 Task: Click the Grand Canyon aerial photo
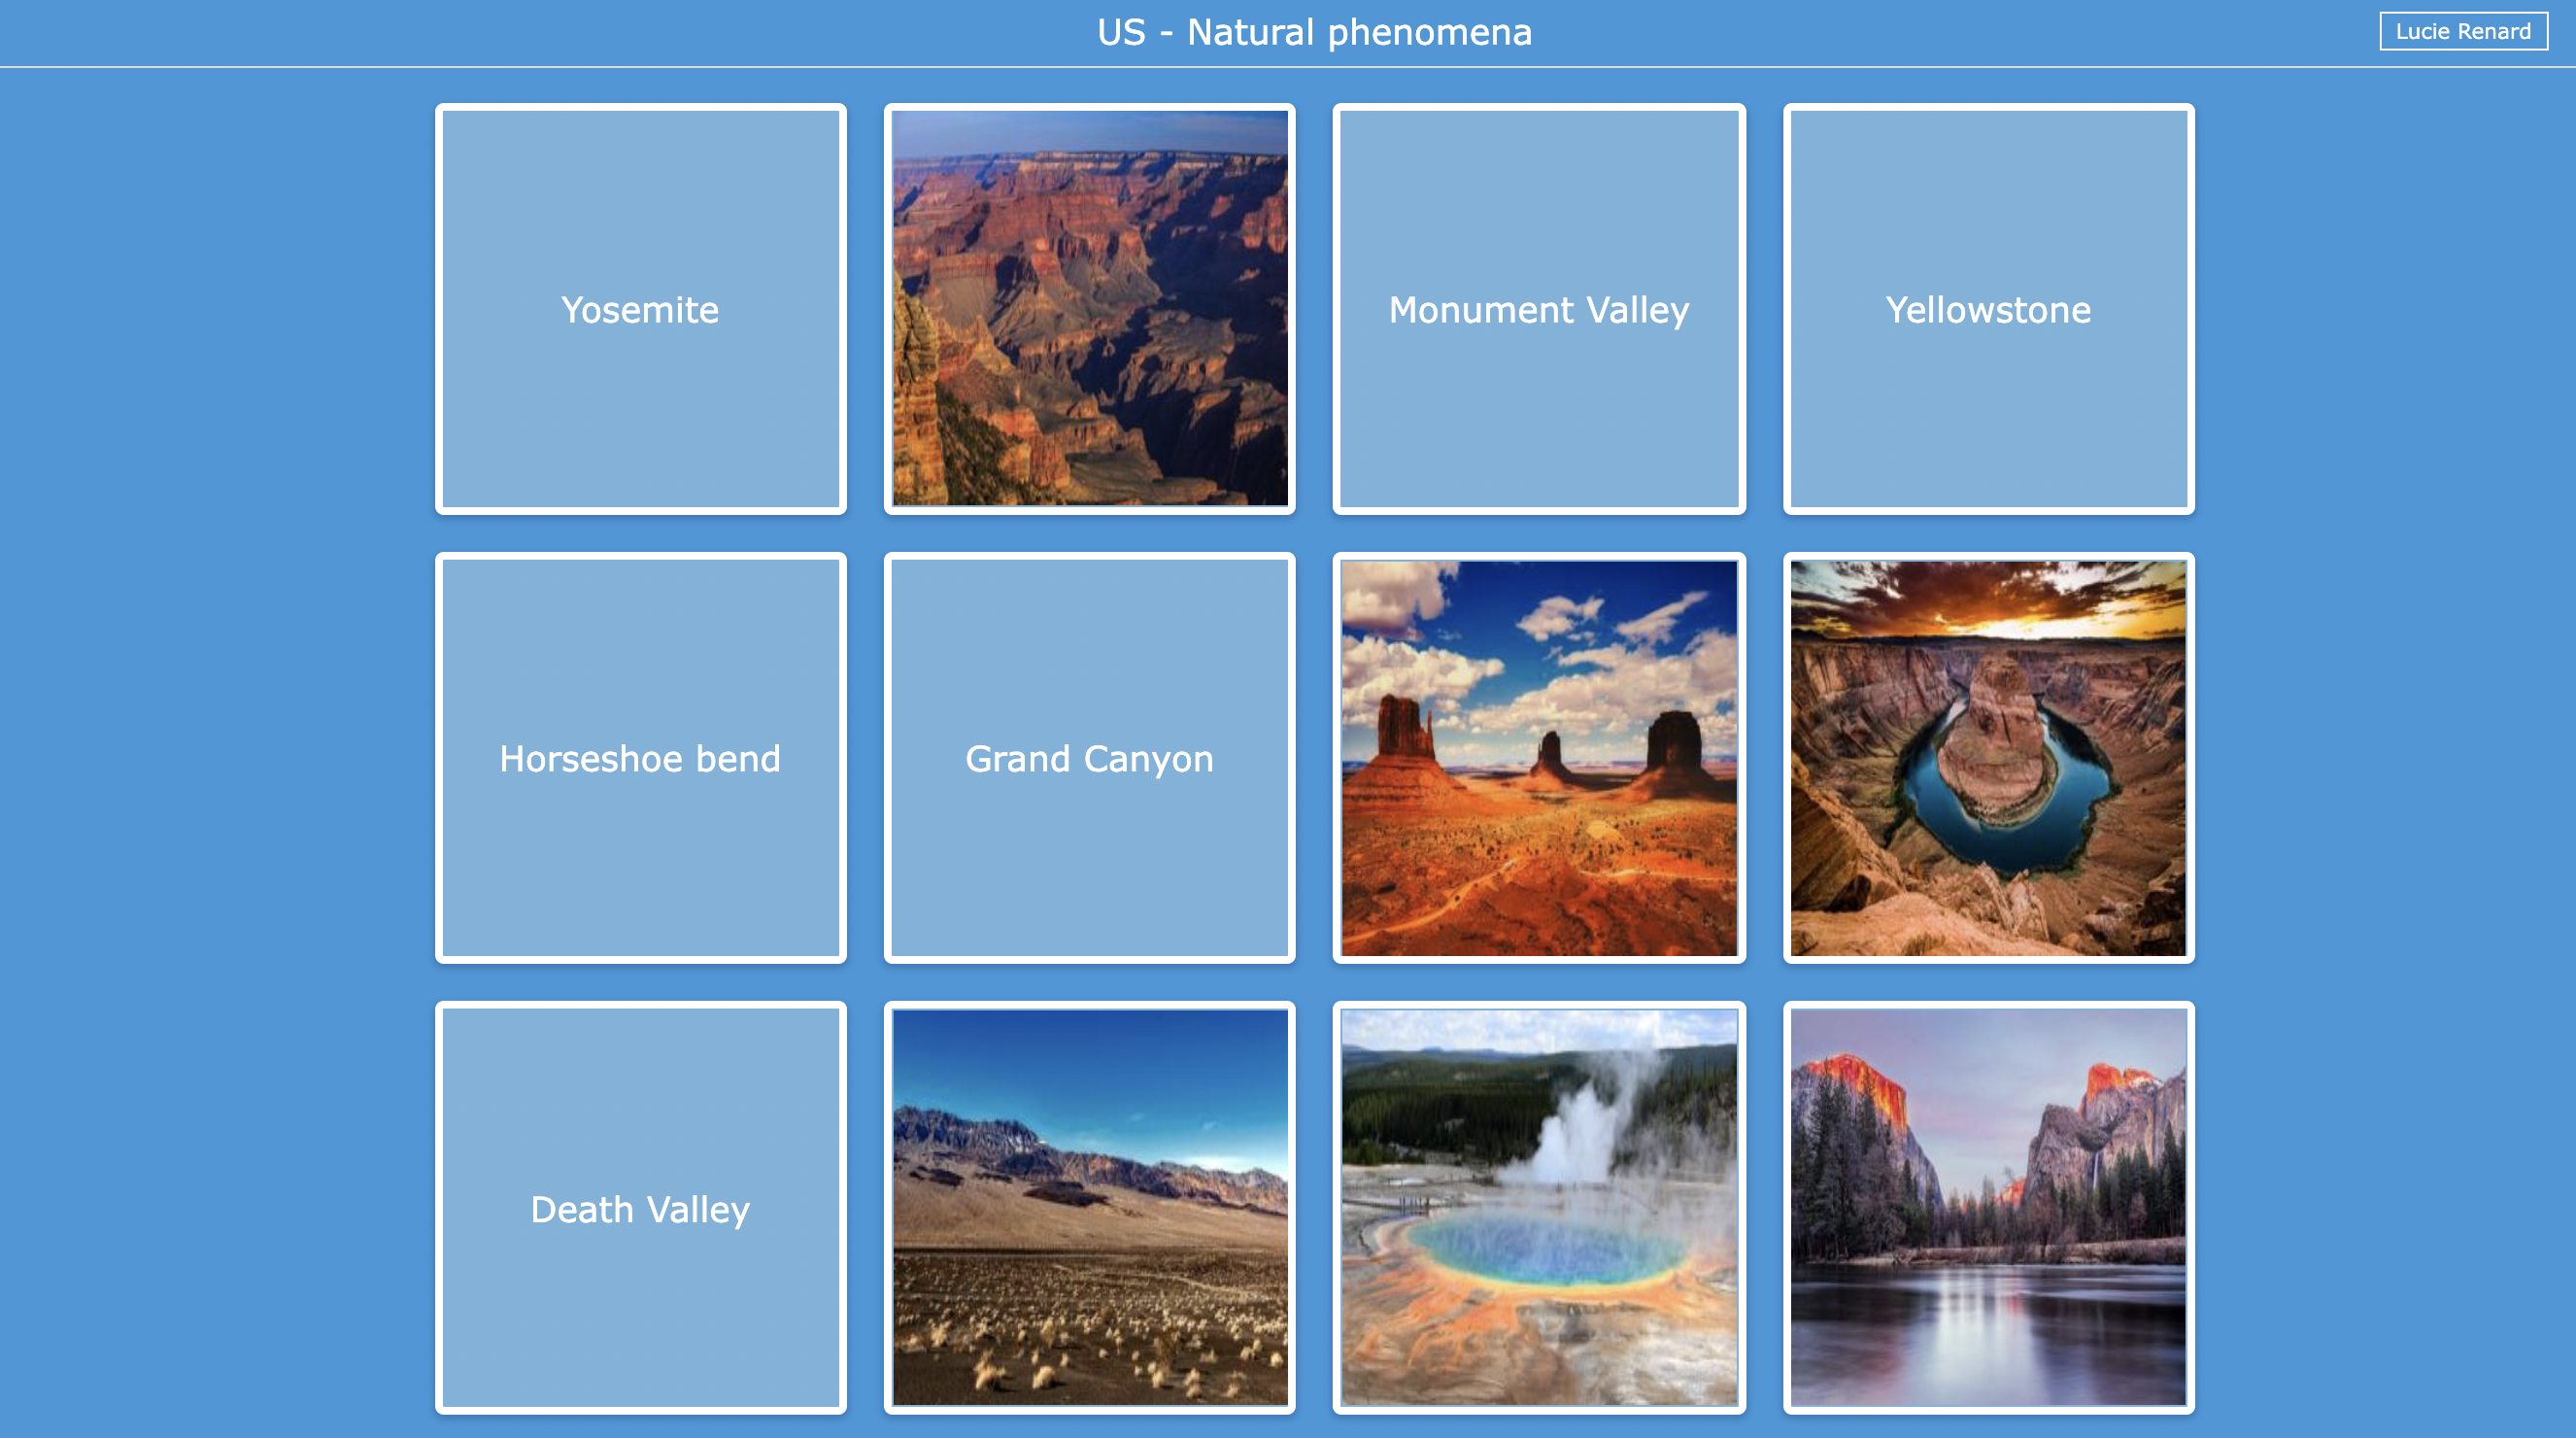coord(1088,310)
